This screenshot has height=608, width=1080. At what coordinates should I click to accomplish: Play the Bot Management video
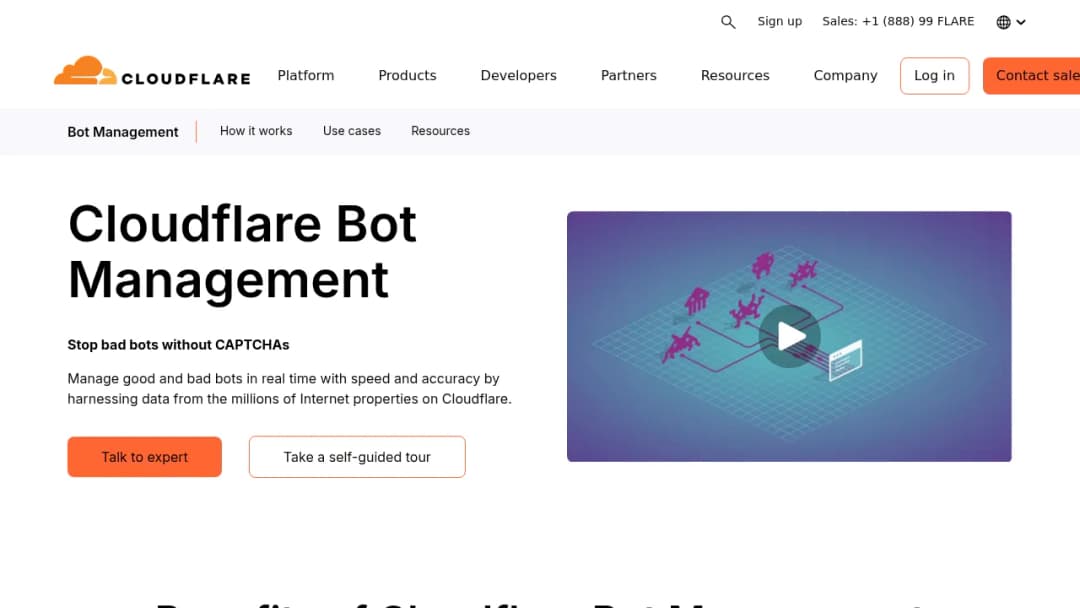789,336
